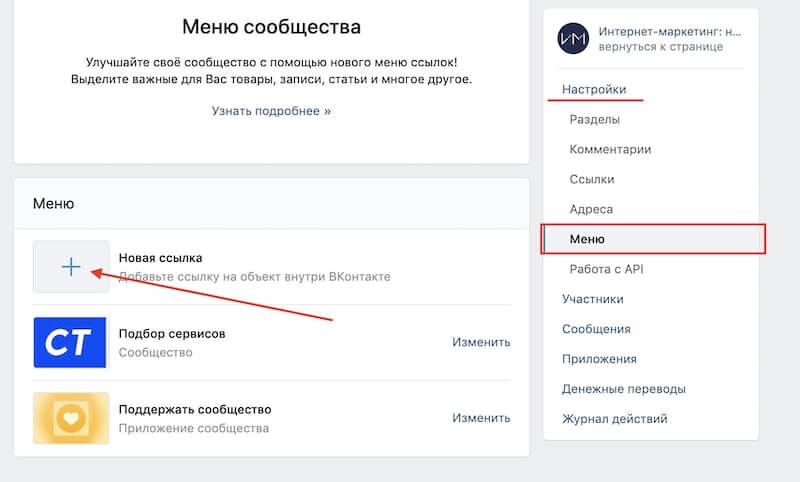Open Ссылки in the sidebar
This screenshot has width=800, height=482.
592,180
